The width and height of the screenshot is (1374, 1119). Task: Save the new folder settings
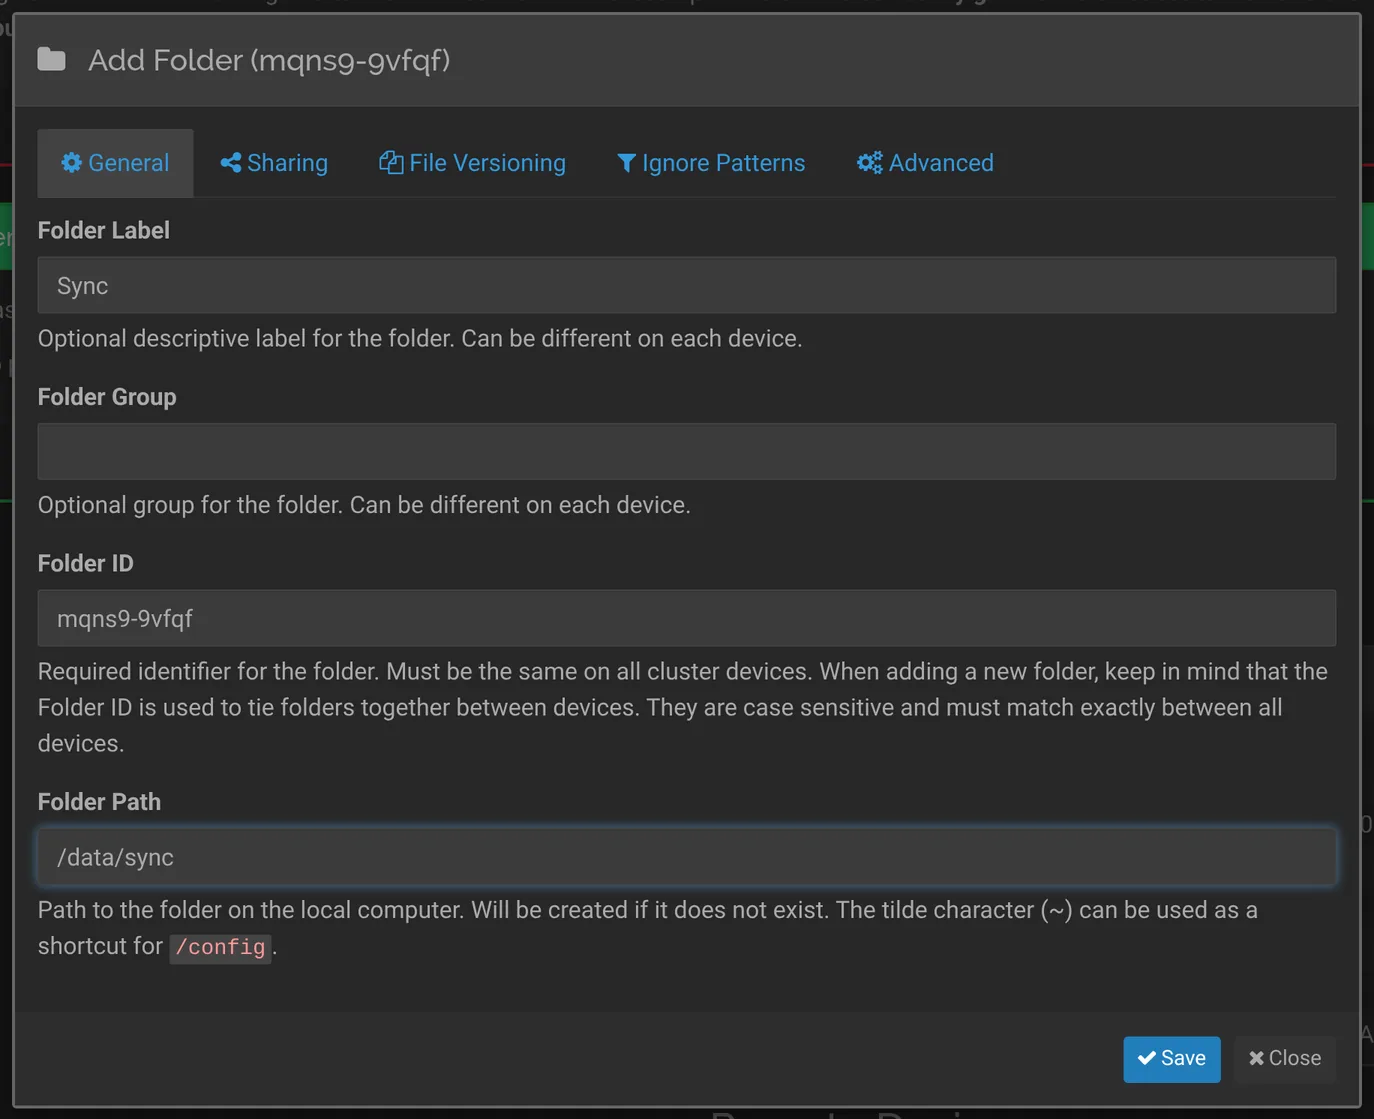[1172, 1059]
